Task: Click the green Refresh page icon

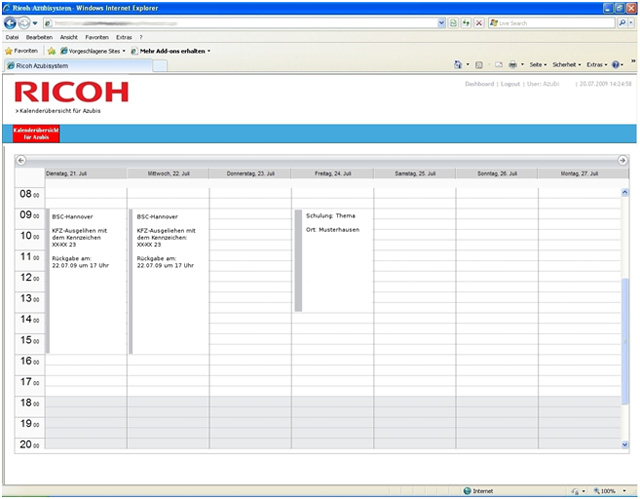Action: click(467, 23)
